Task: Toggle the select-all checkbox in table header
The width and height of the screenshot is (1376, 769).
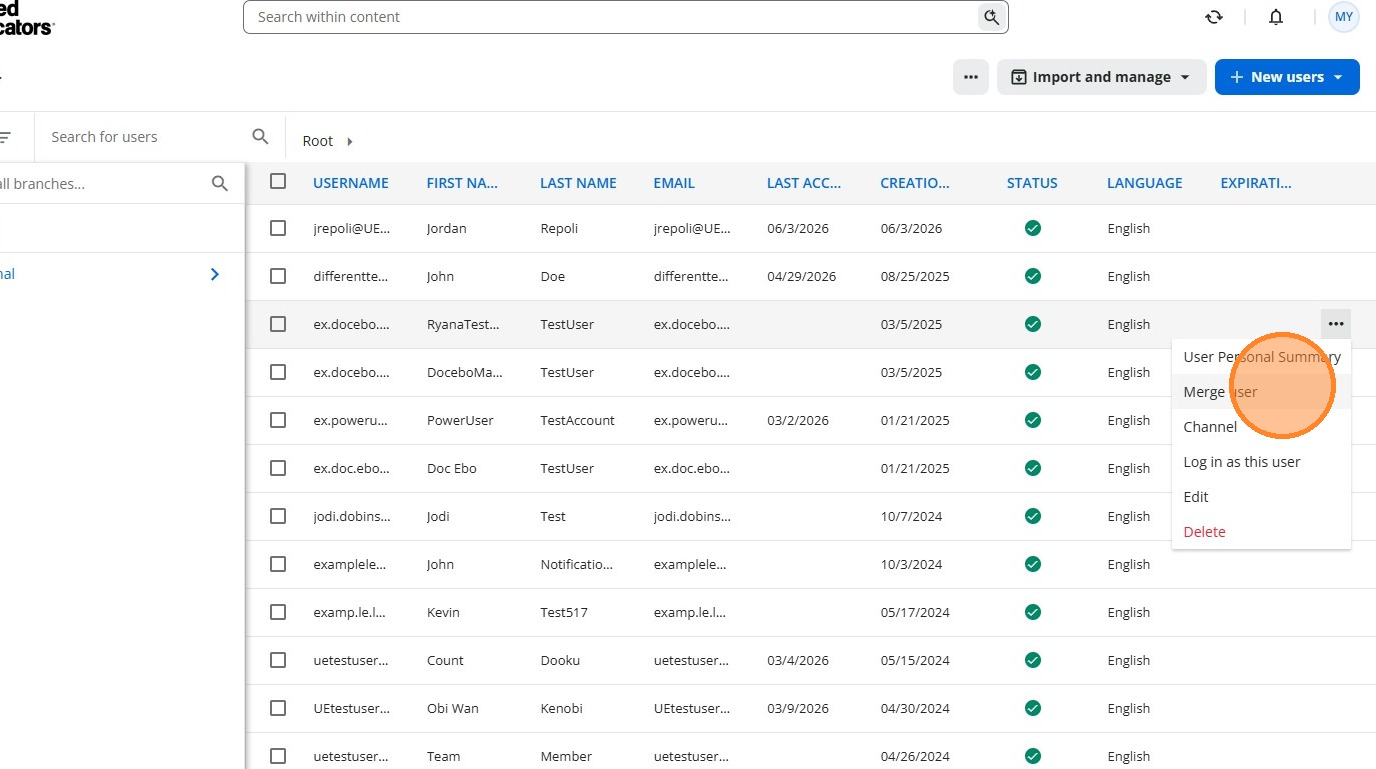Action: coord(278,181)
